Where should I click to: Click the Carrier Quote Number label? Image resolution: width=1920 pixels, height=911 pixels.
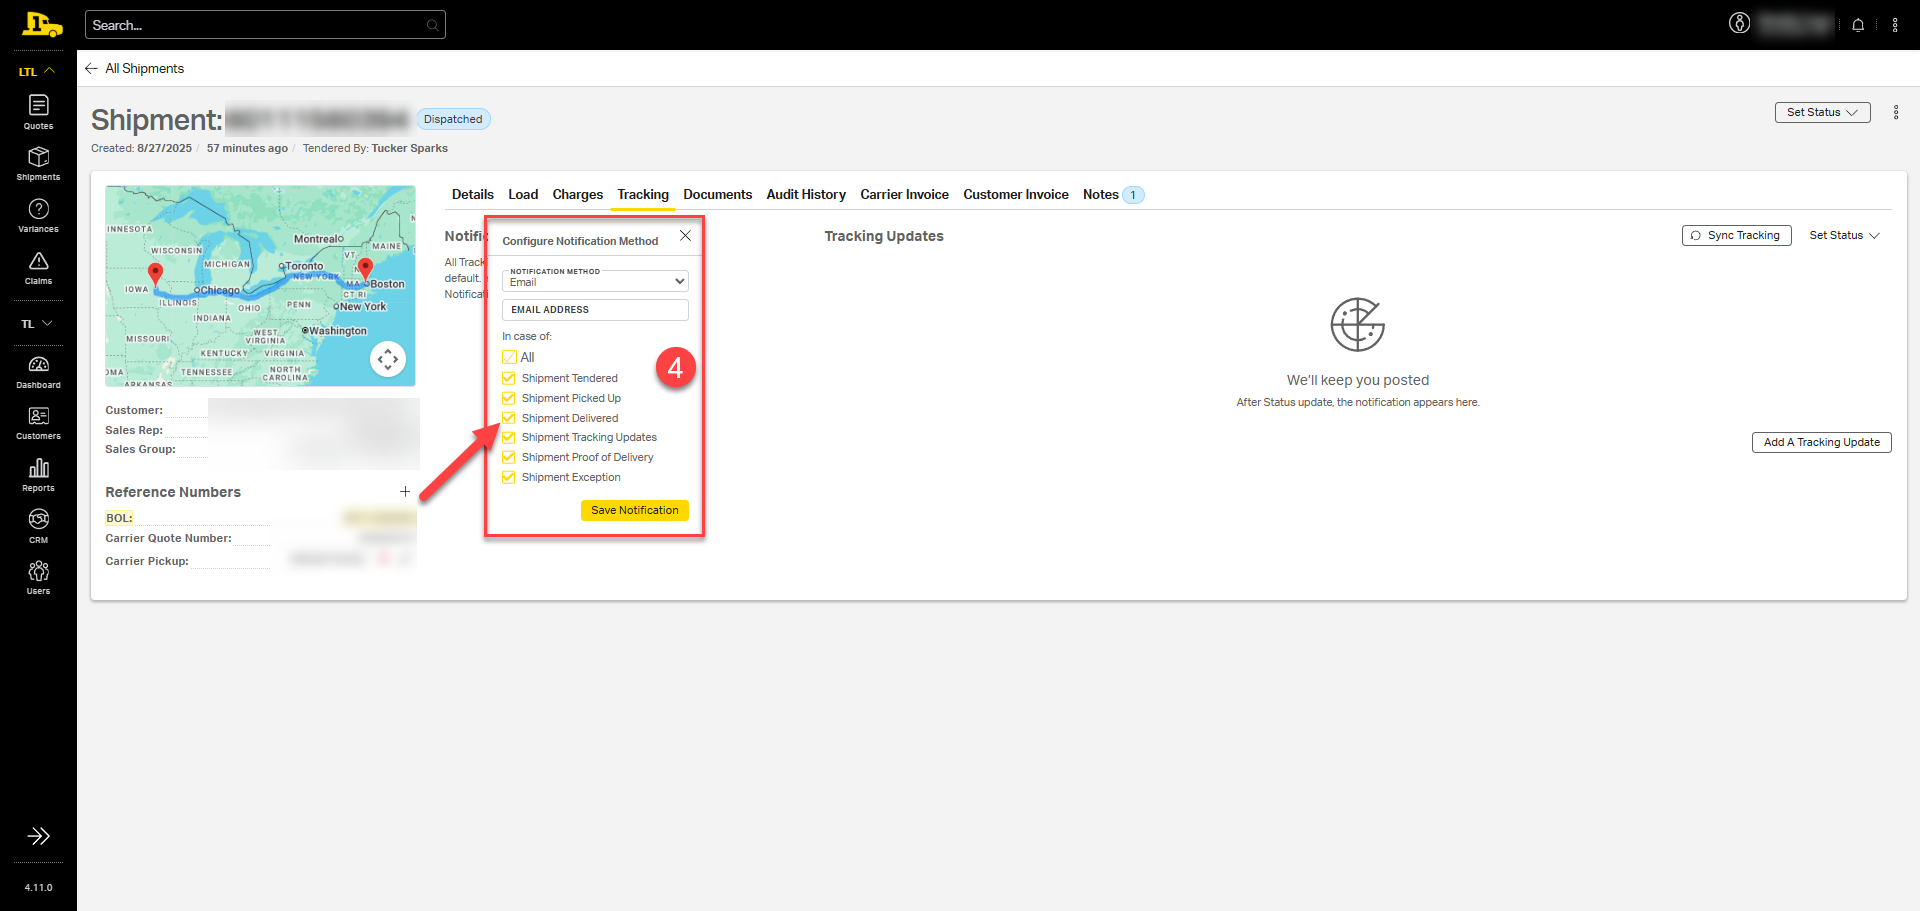coord(168,538)
